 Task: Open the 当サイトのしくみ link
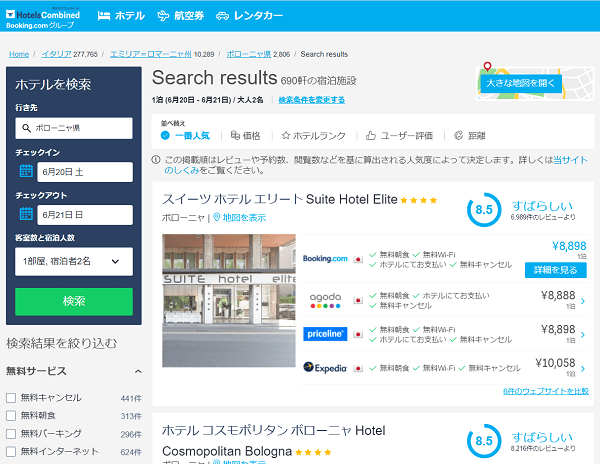570,160
